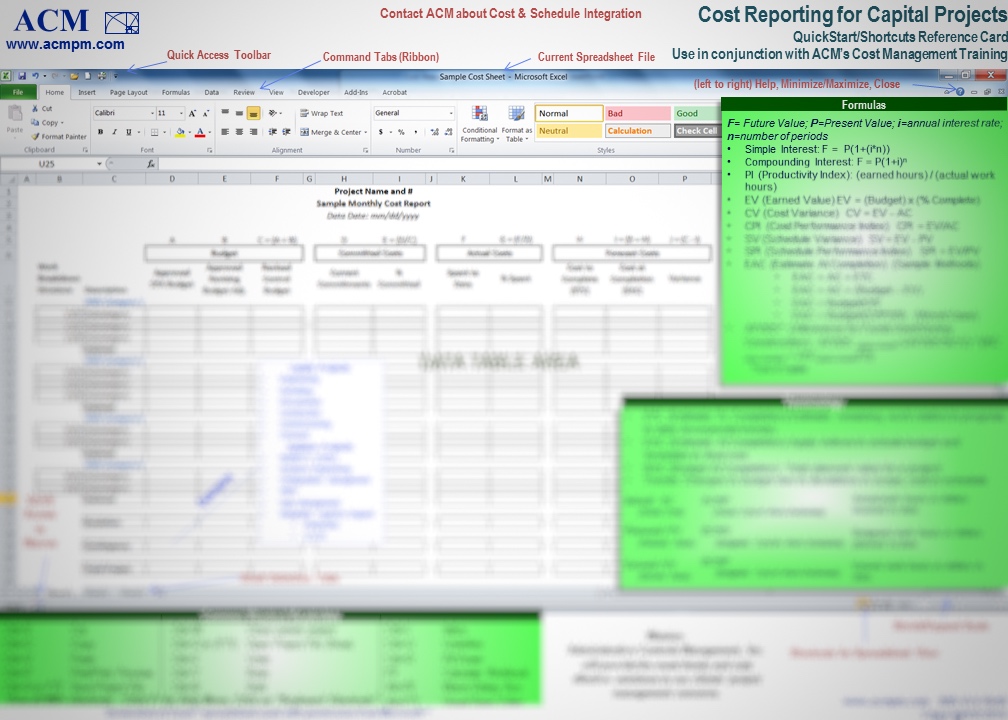The height and width of the screenshot is (720, 1008).
Task: Click the Name Box showing U25
Action: [x=49, y=164]
